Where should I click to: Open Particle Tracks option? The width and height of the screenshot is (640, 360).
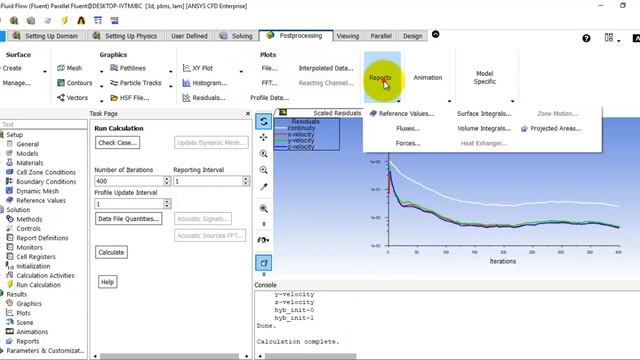click(x=136, y=83)
